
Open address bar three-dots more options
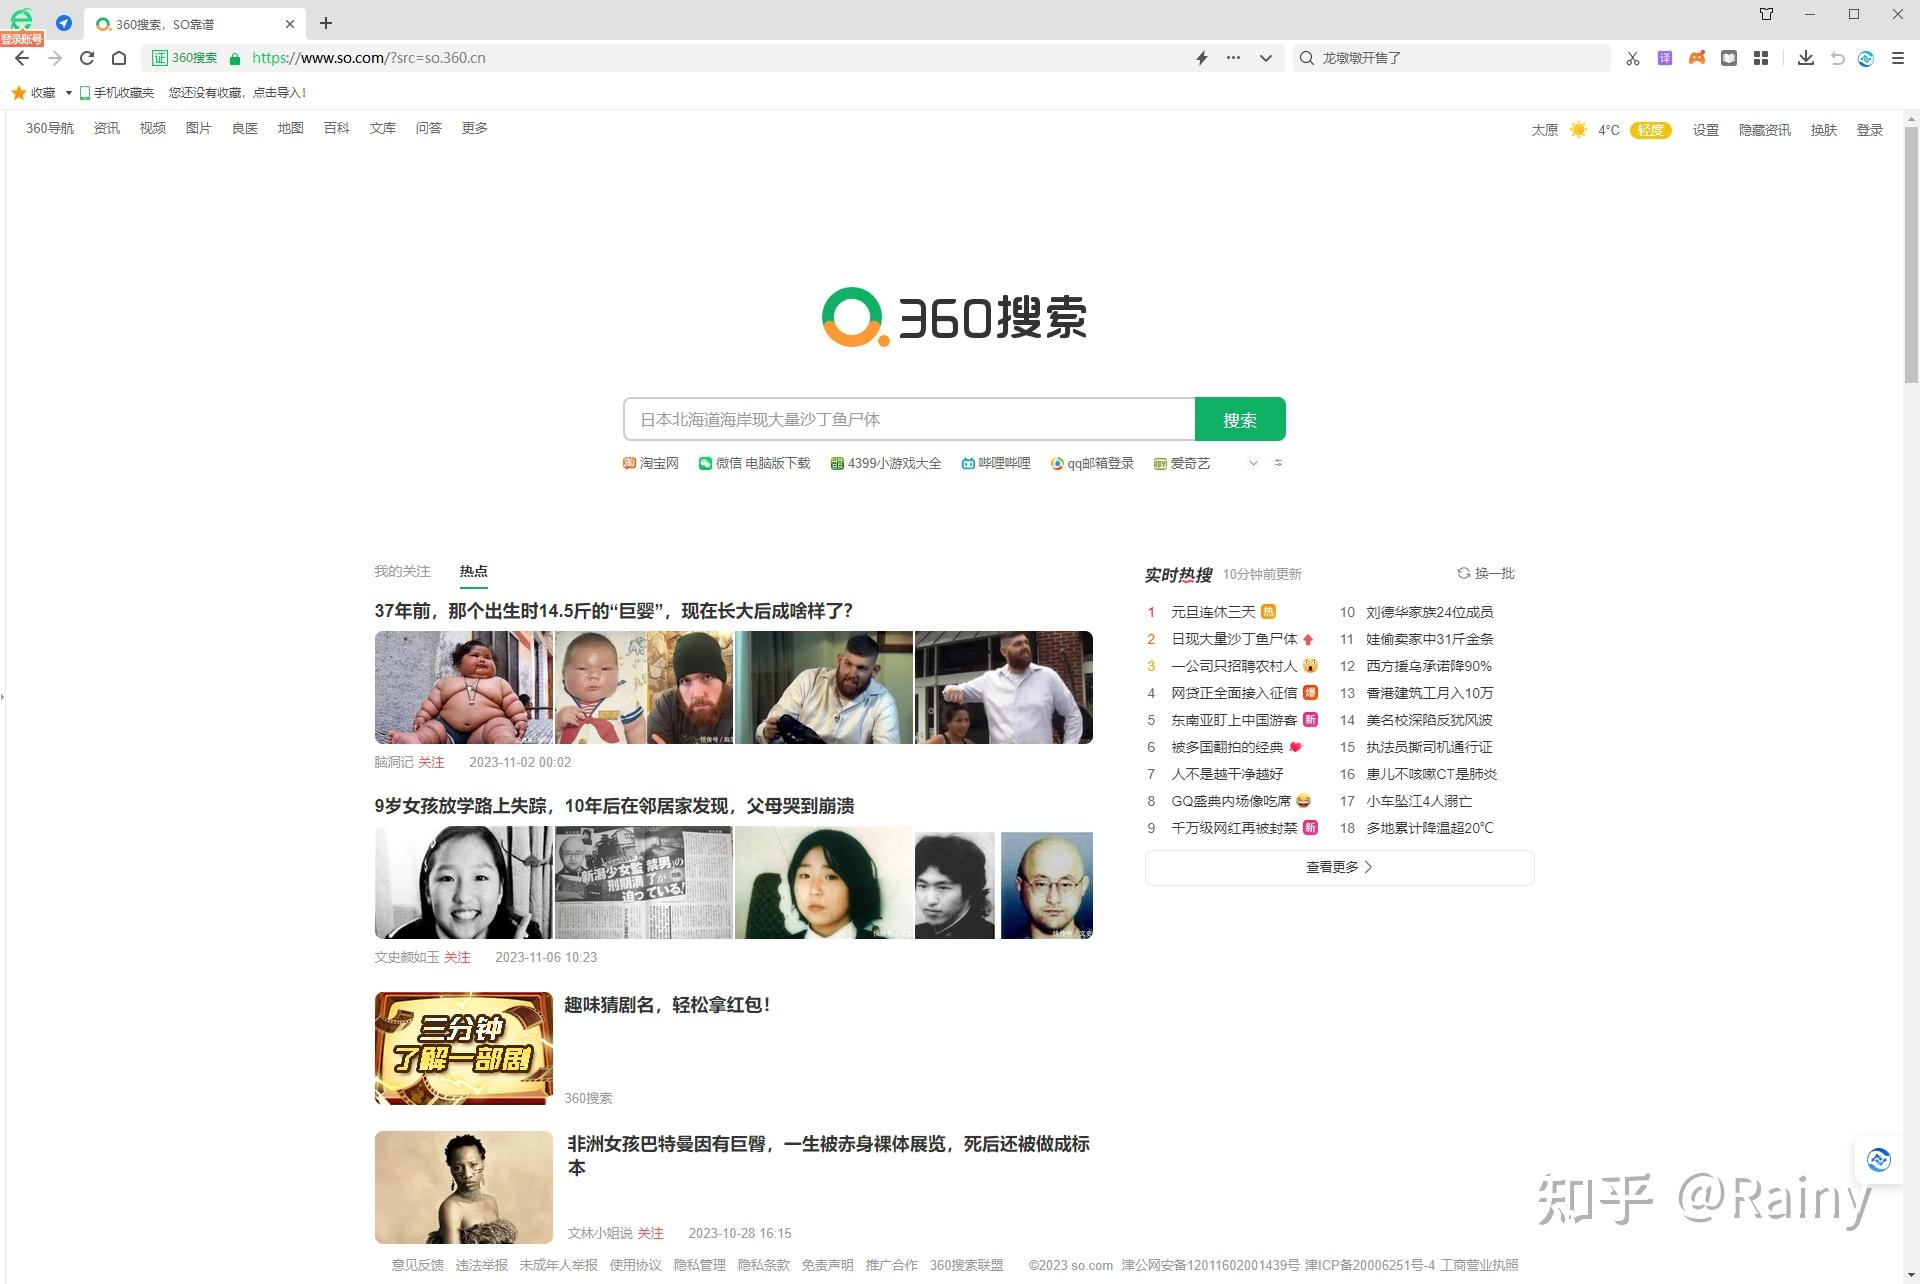click(1234, 58)
